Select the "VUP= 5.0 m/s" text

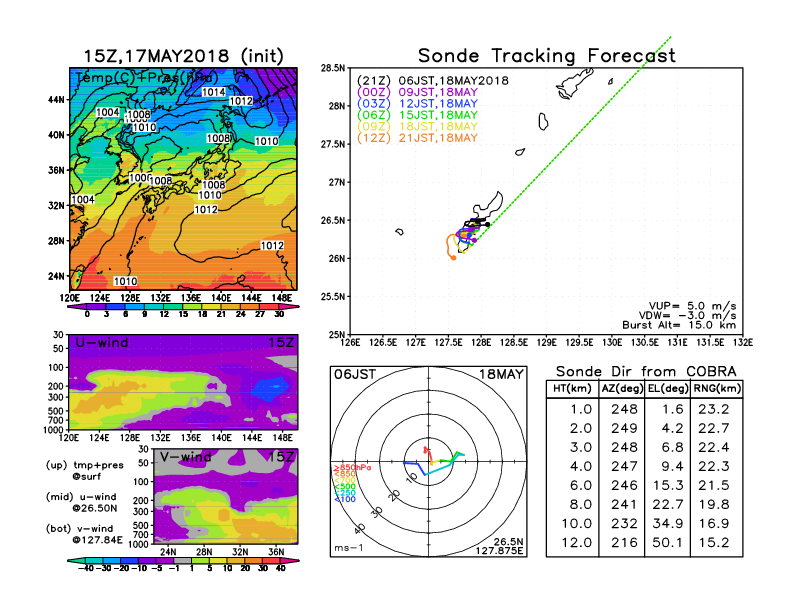coord(692,306)
